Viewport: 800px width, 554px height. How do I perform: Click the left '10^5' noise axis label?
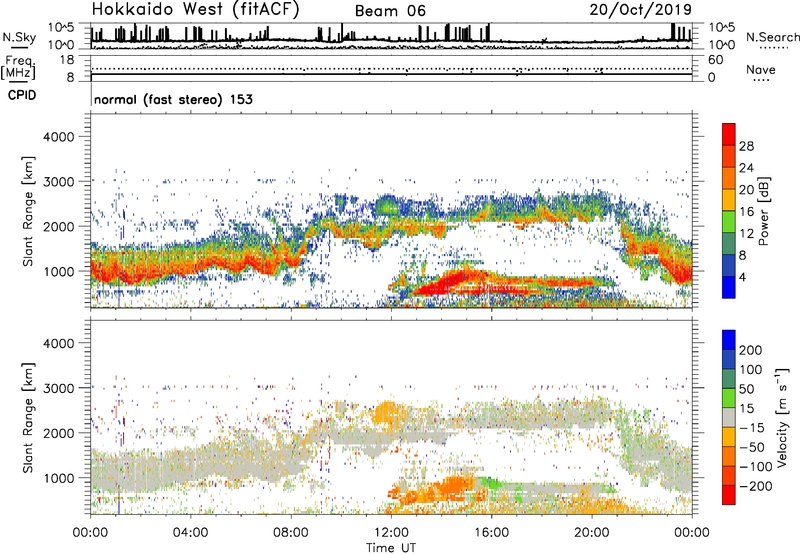(61, 28)
